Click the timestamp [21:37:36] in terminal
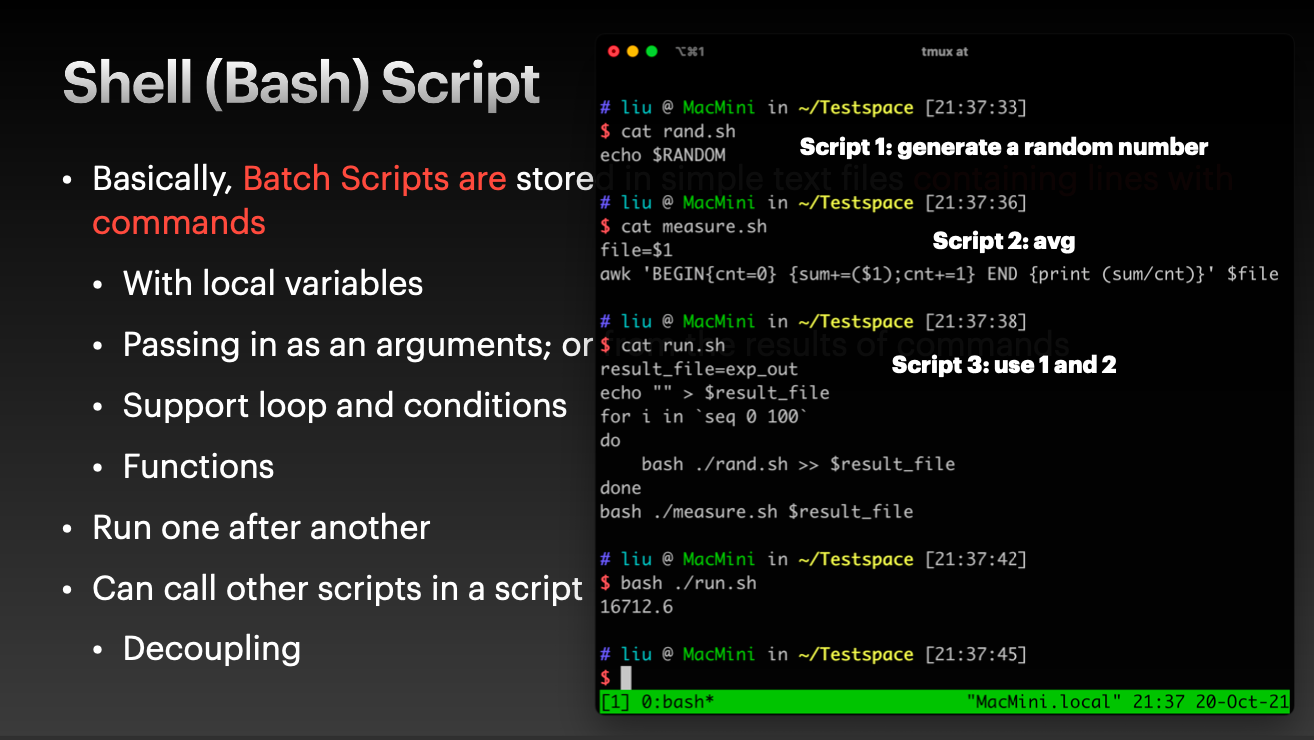1314x740 pixels. (976, 202)
